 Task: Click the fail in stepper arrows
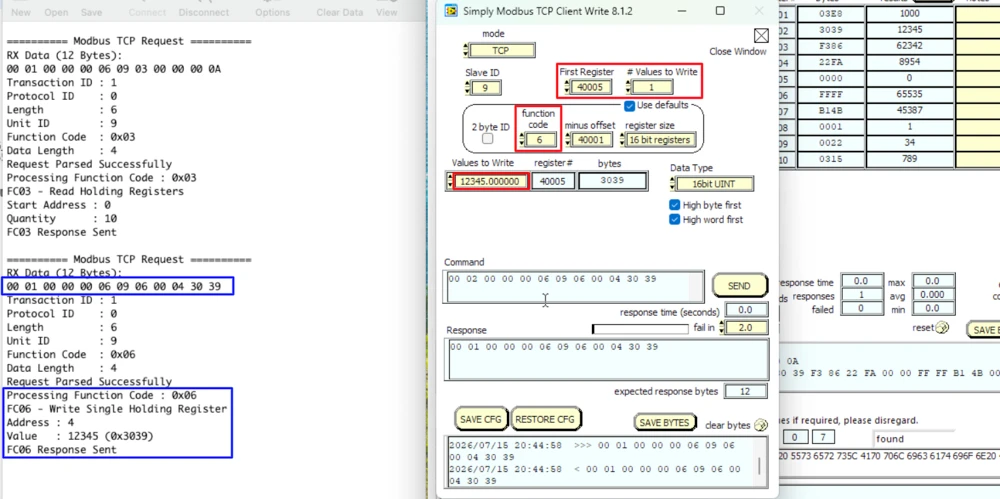(722, 328)
